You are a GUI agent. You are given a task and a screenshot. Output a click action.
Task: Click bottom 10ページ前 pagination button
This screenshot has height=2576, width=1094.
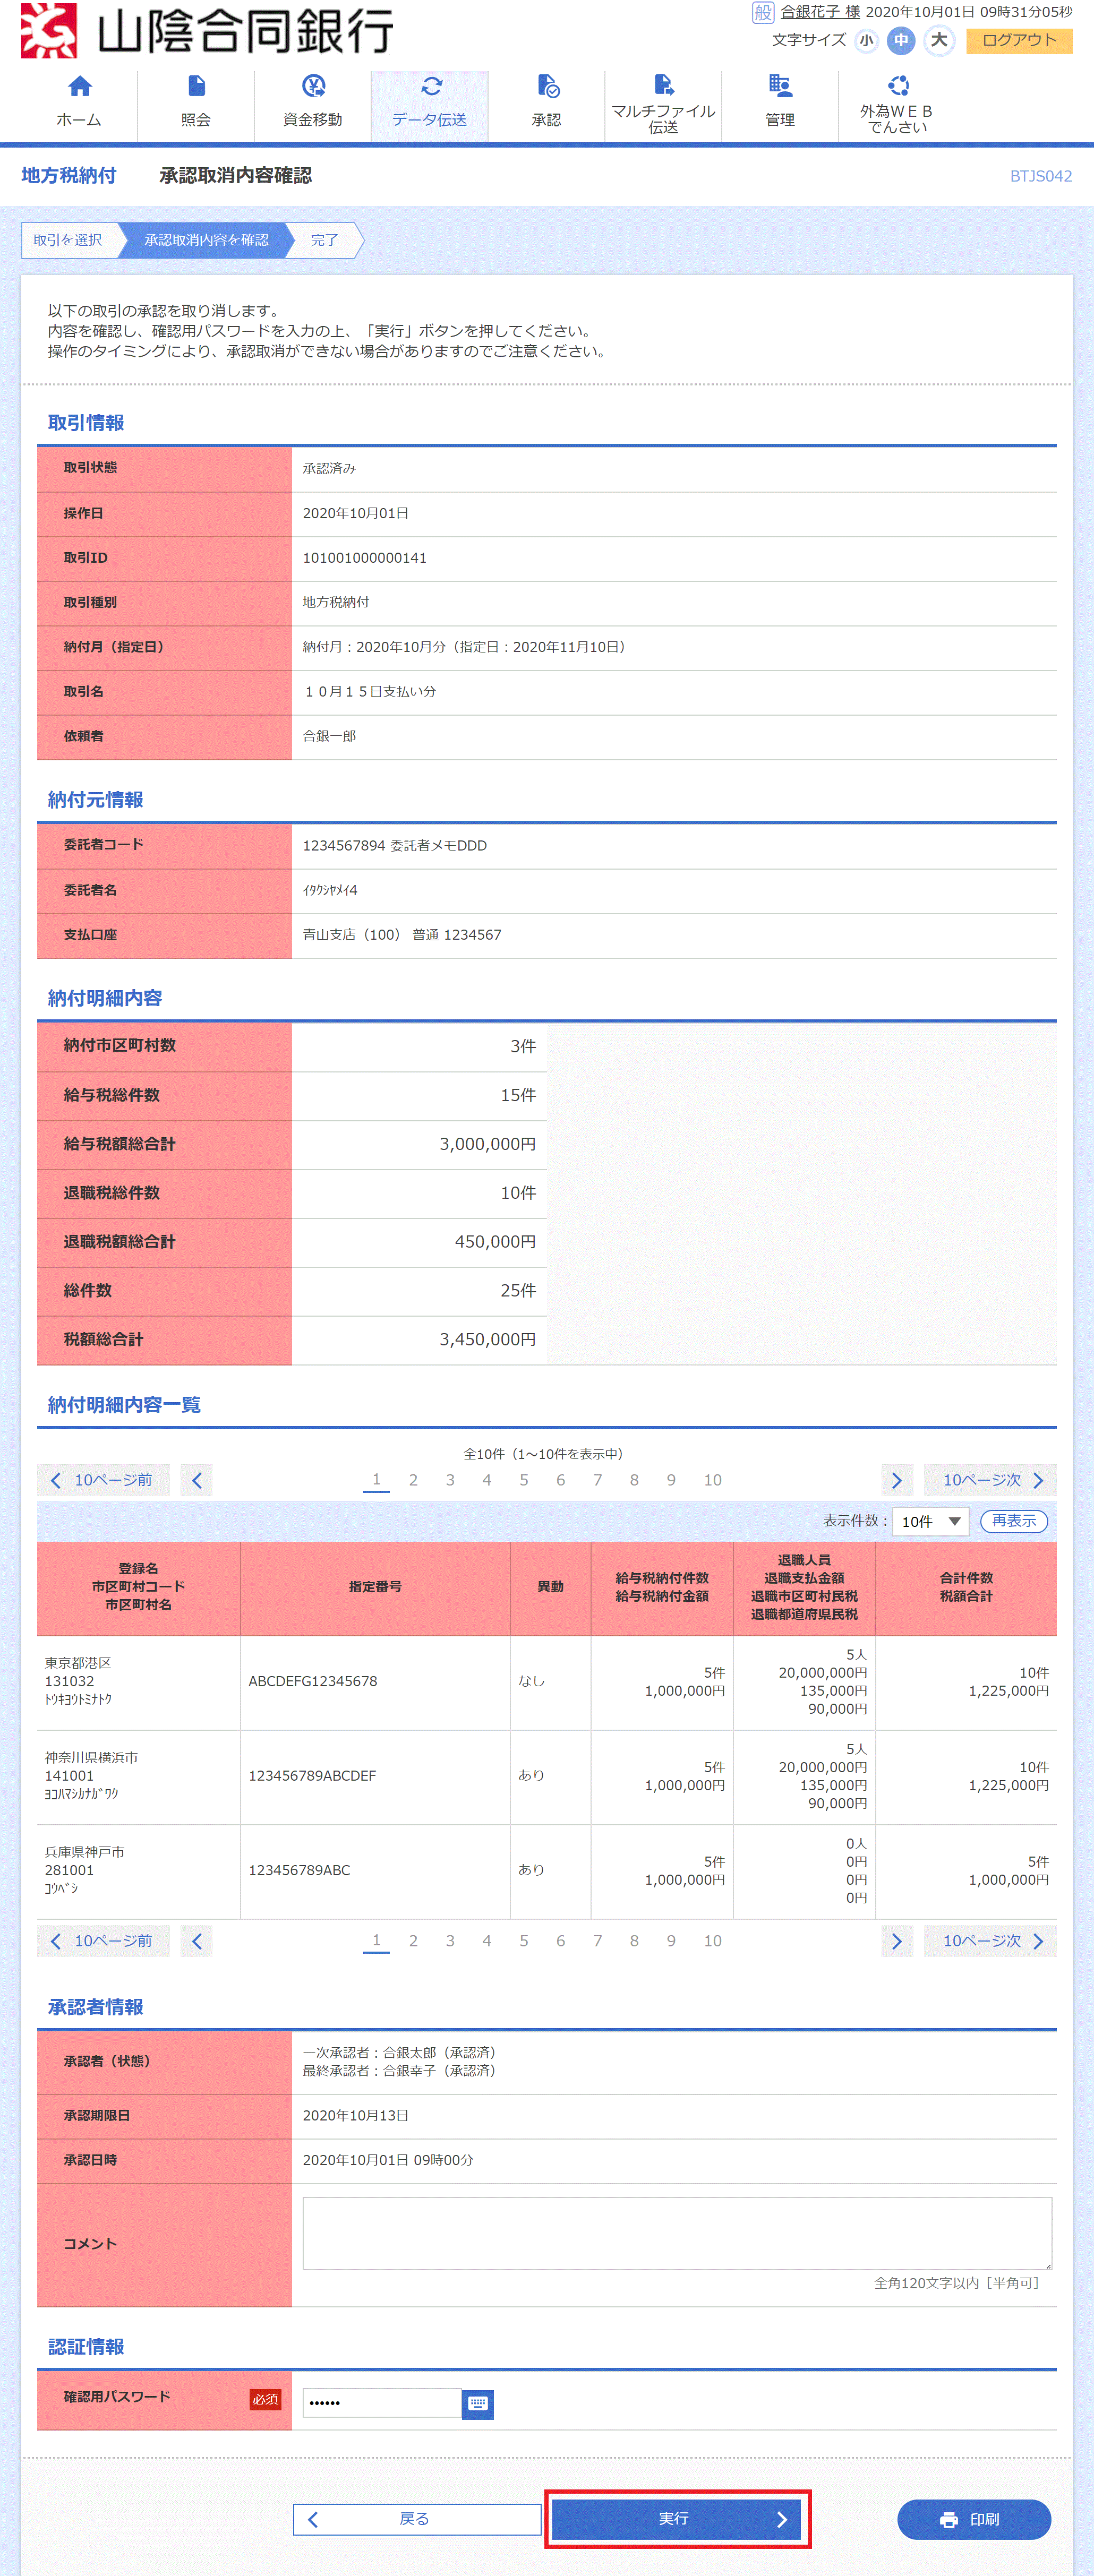pyautogui.click(x=103, y=1941)
